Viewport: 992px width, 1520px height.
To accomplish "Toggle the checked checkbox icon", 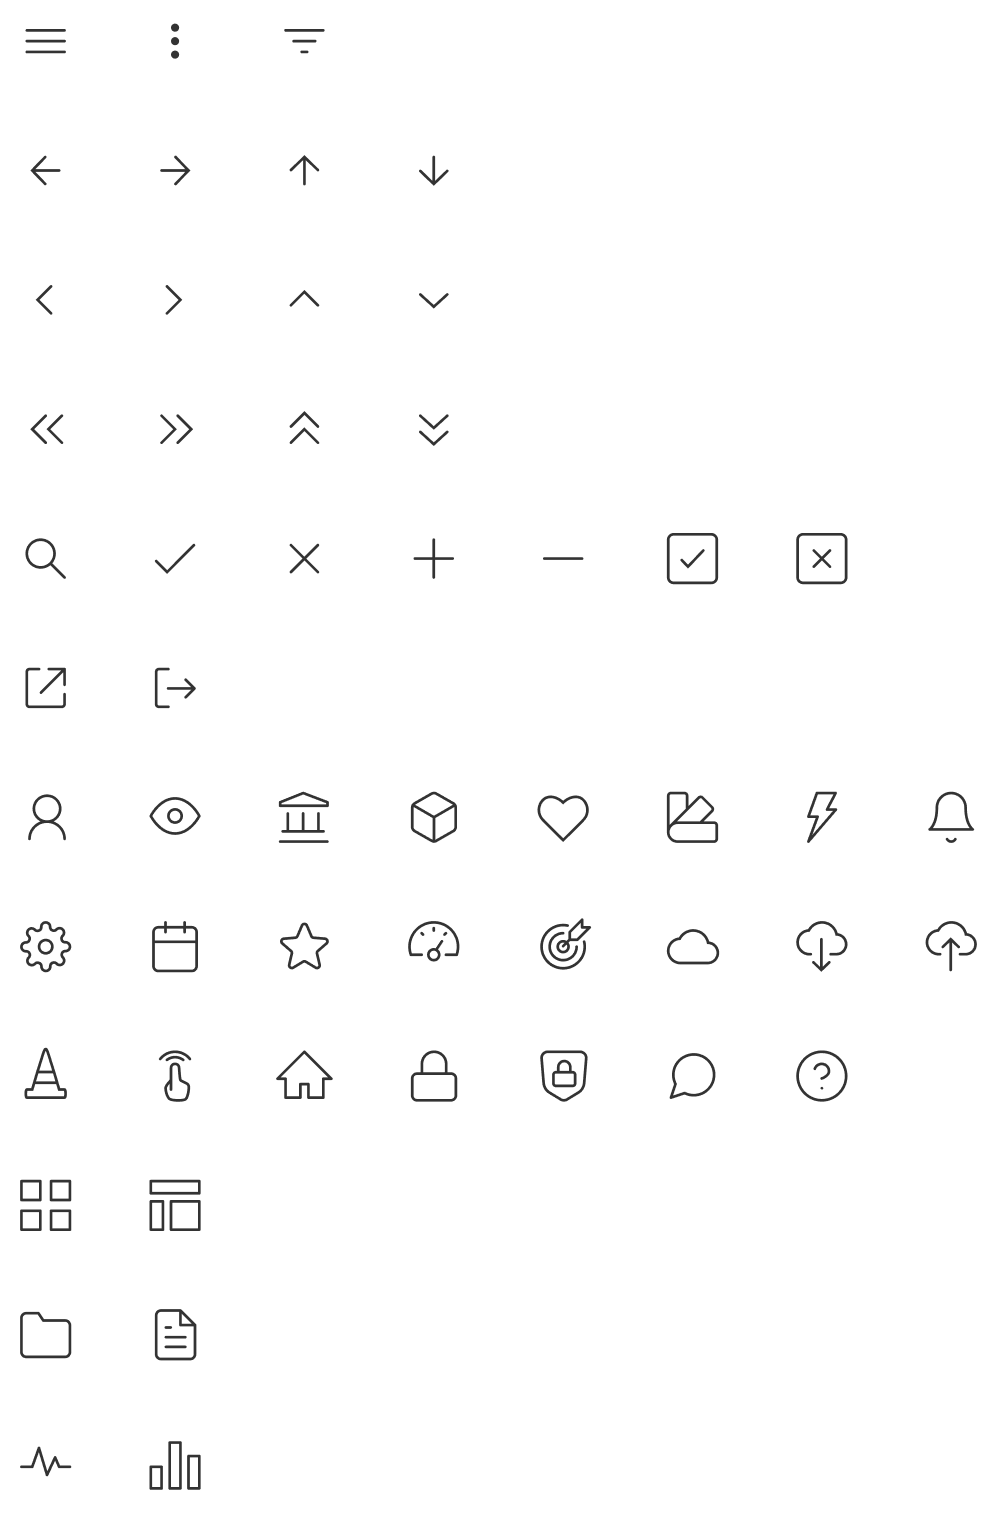I will 692,558.
